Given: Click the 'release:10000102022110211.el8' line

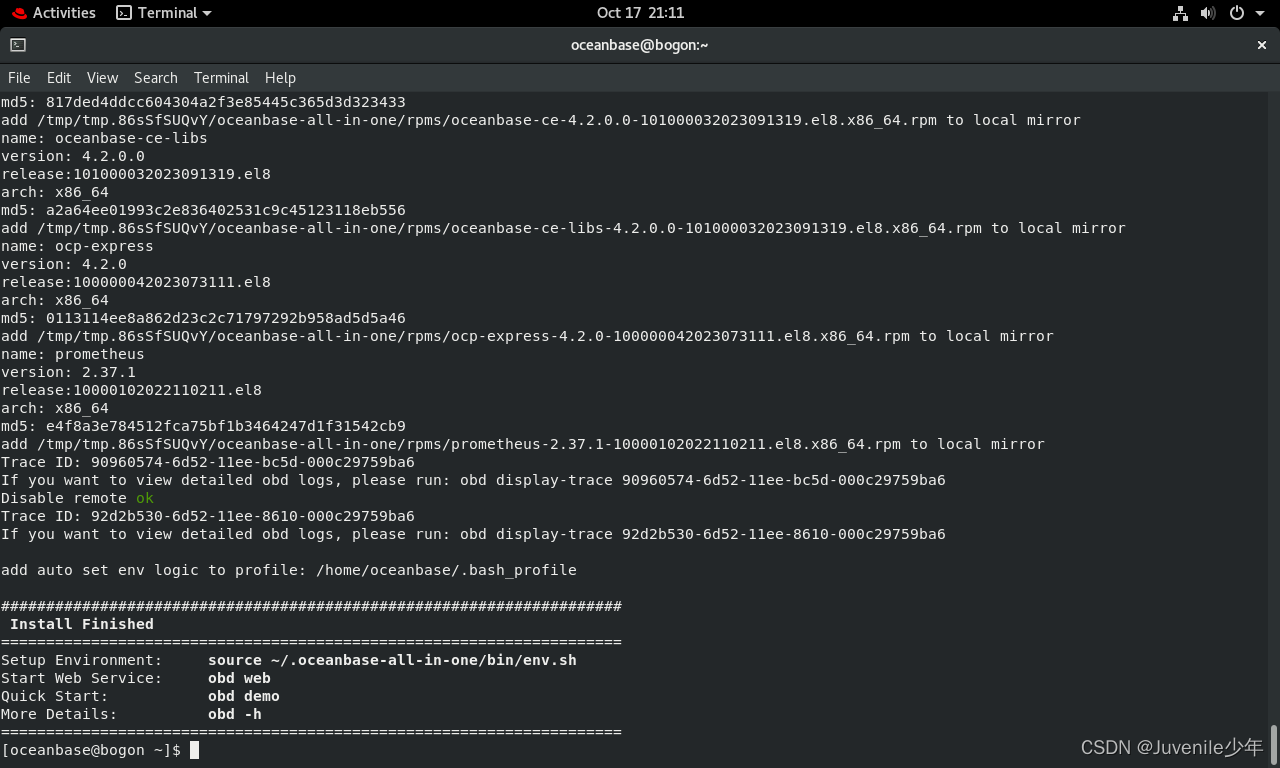Looking at the screenshot, I should click(131, 390).
